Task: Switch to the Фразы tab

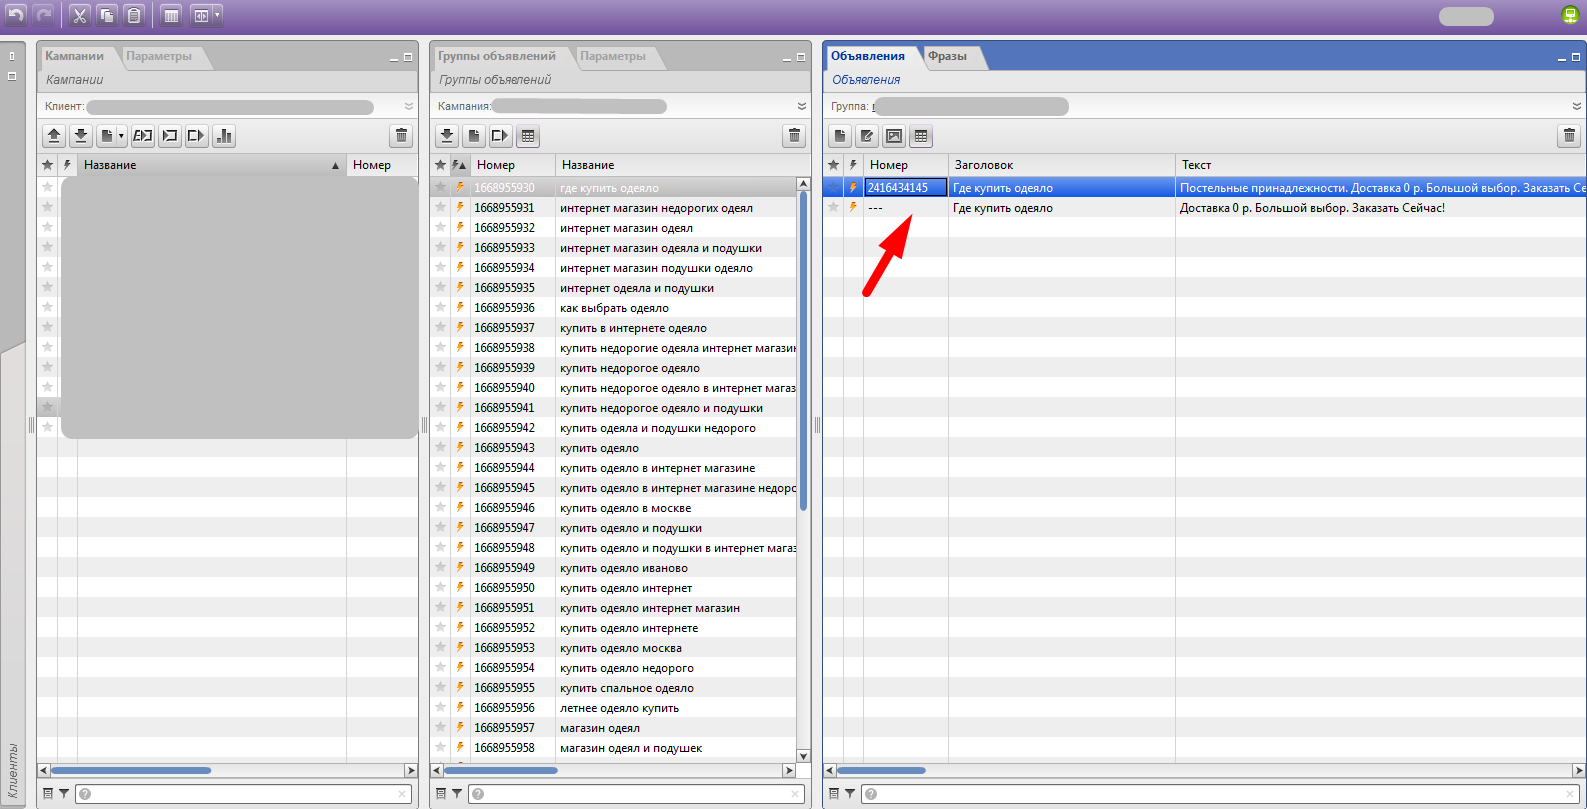Action: pos(947,56)
